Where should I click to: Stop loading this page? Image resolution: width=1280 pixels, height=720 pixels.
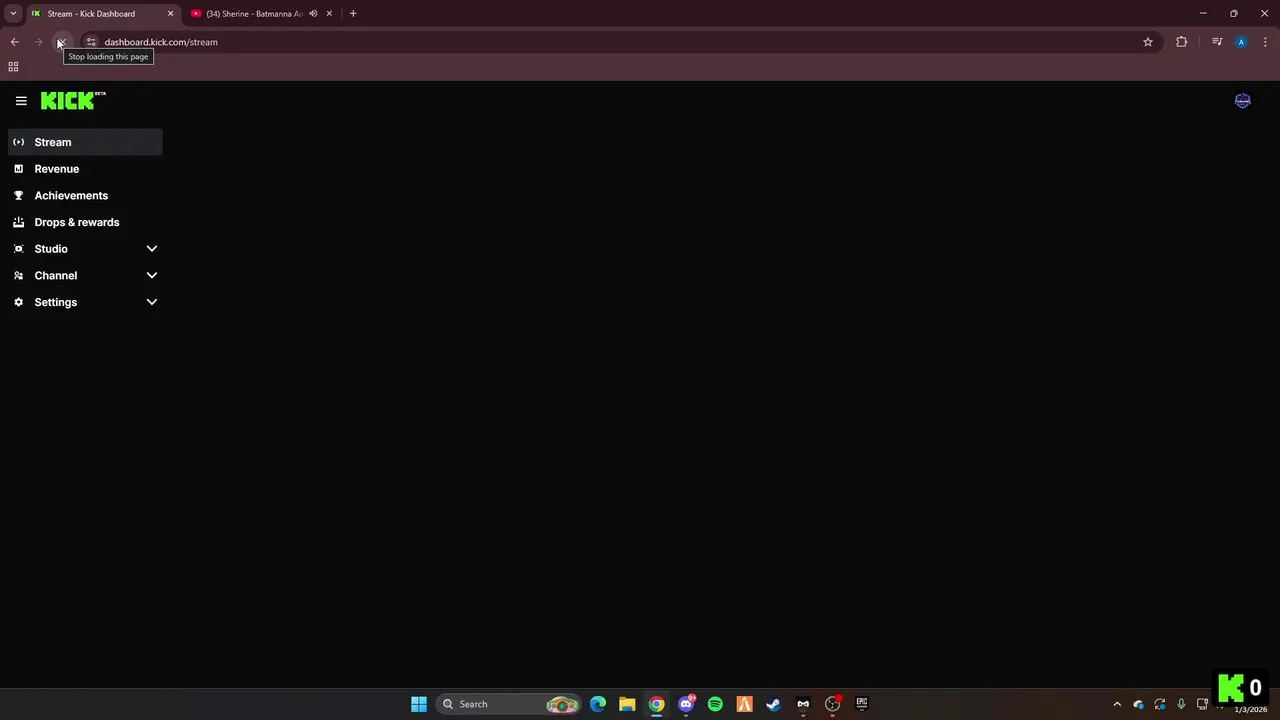point(61,42)
